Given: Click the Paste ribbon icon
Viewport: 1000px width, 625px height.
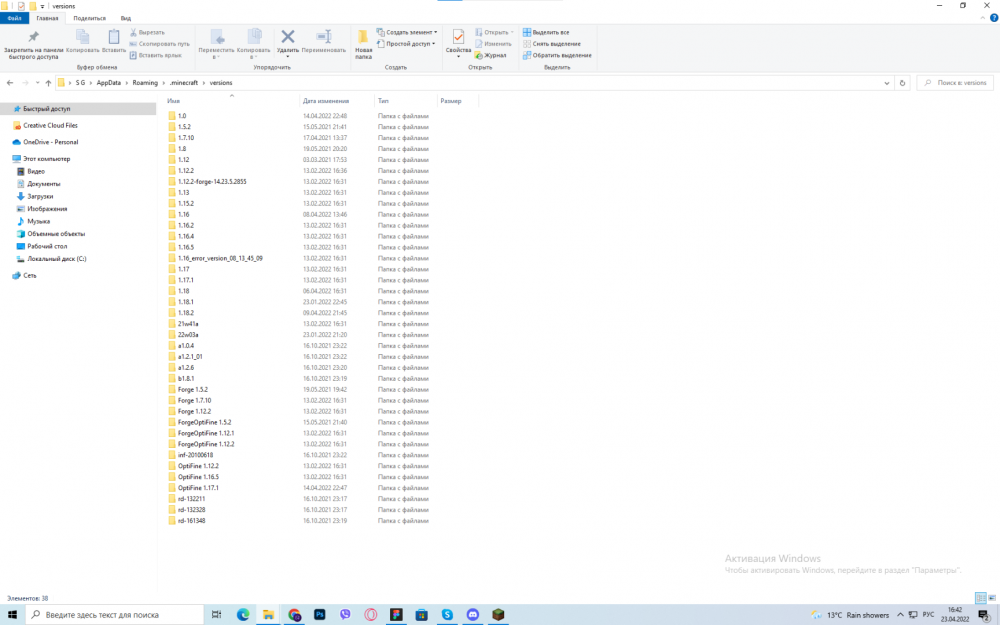Looking at the screenshot, I should (x=114, y=37).
